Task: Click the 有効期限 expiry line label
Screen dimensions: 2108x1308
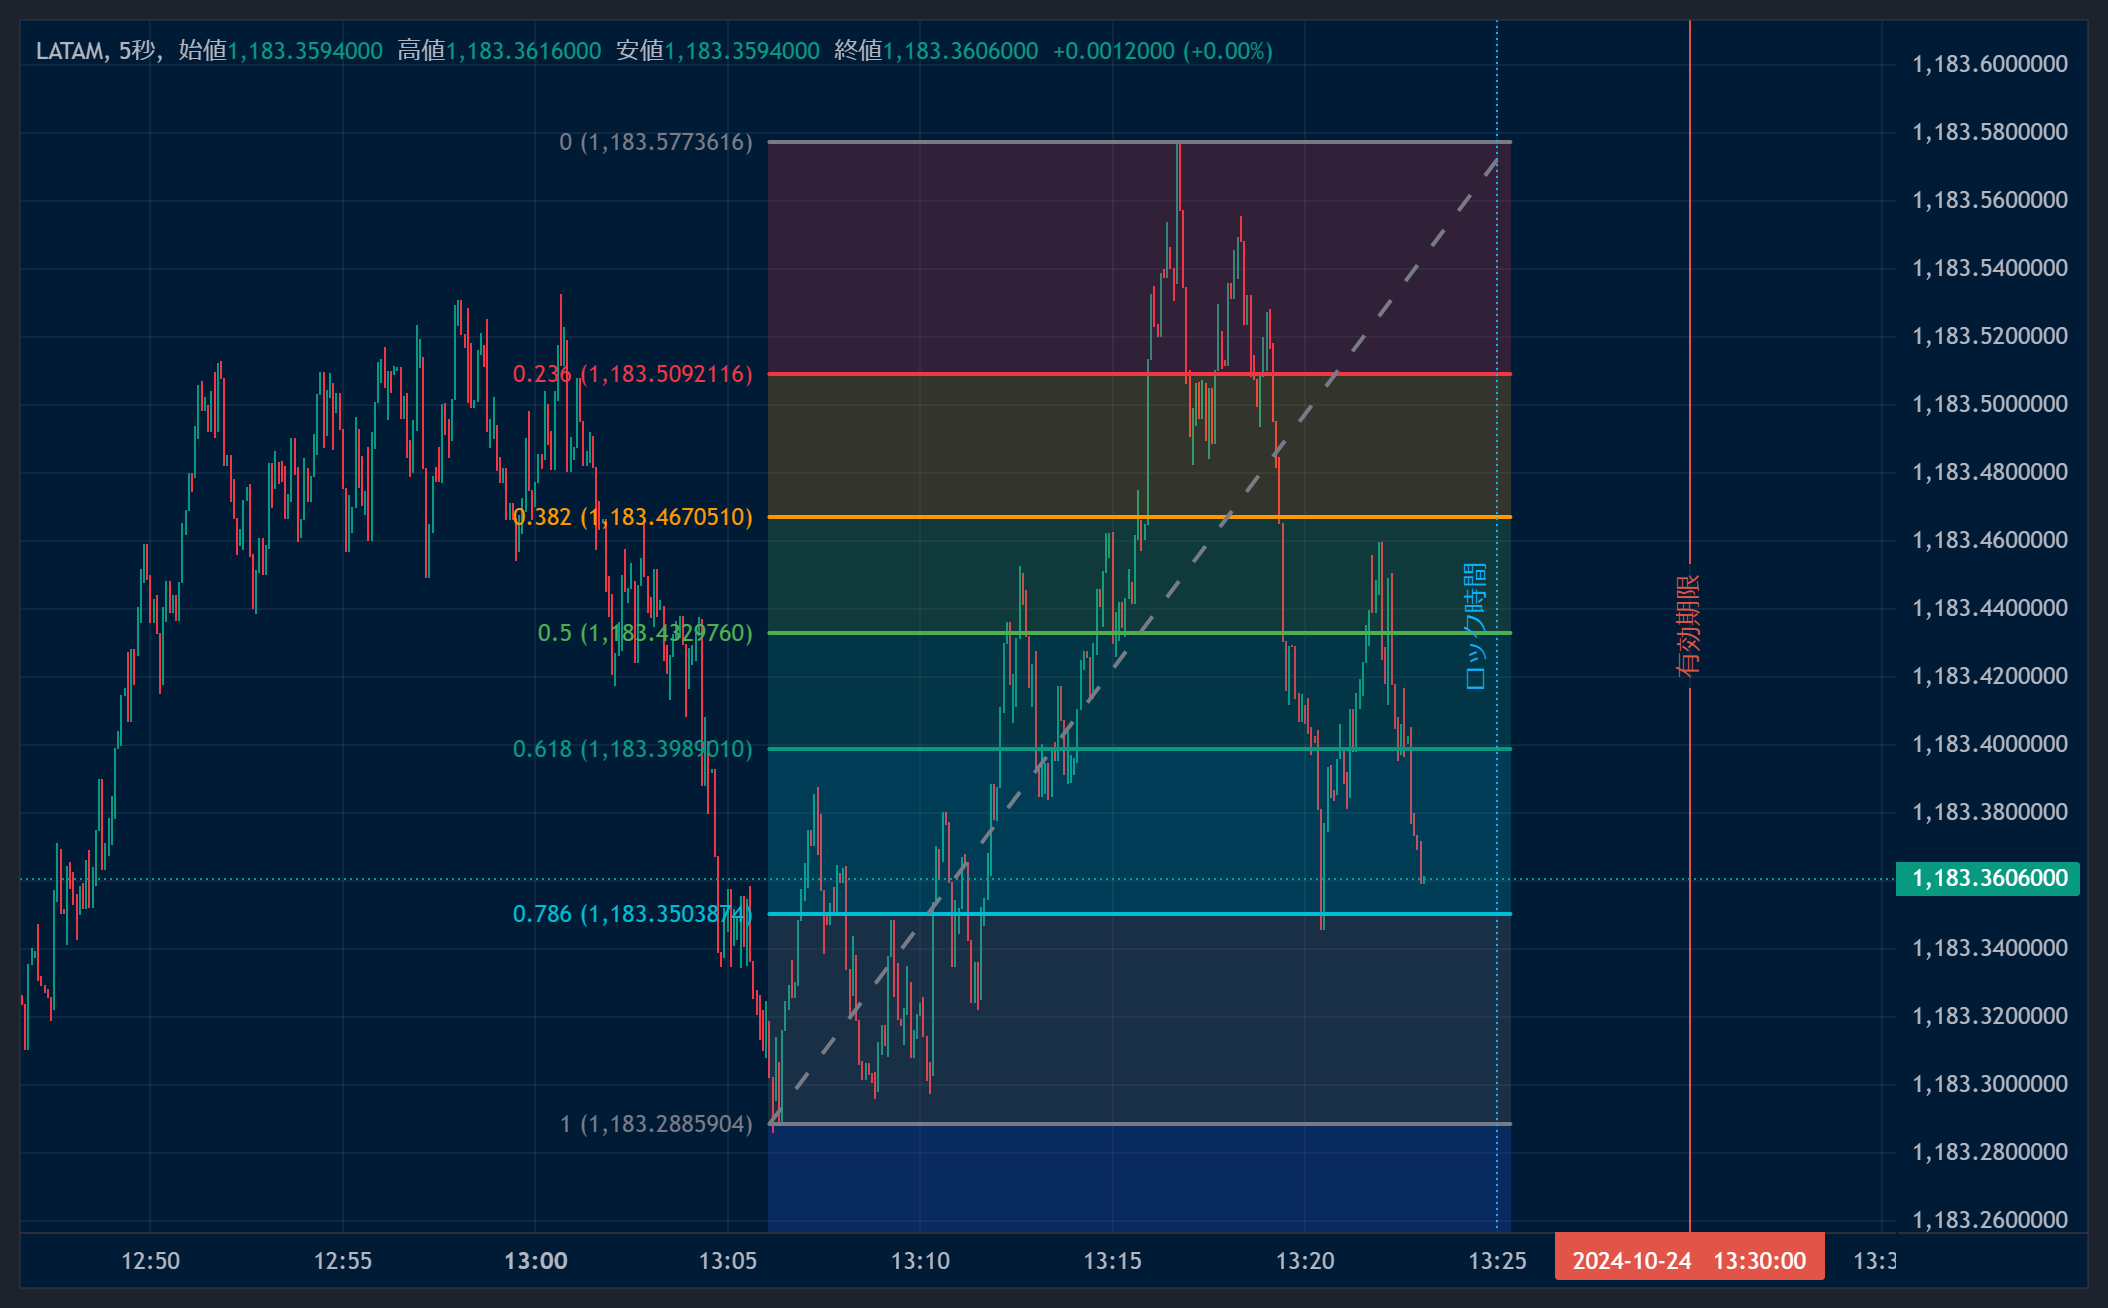Action: tap(1689, 625)
